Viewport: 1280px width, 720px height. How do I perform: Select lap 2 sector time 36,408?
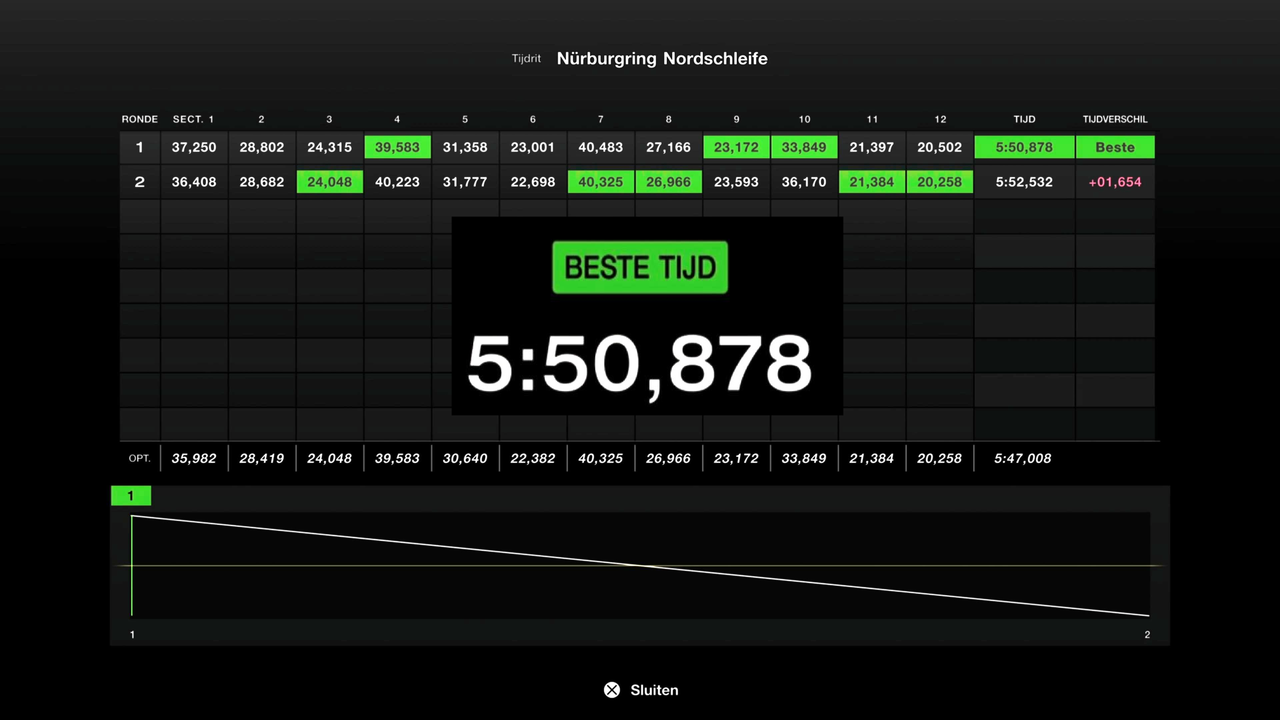(x=194, y=182)
